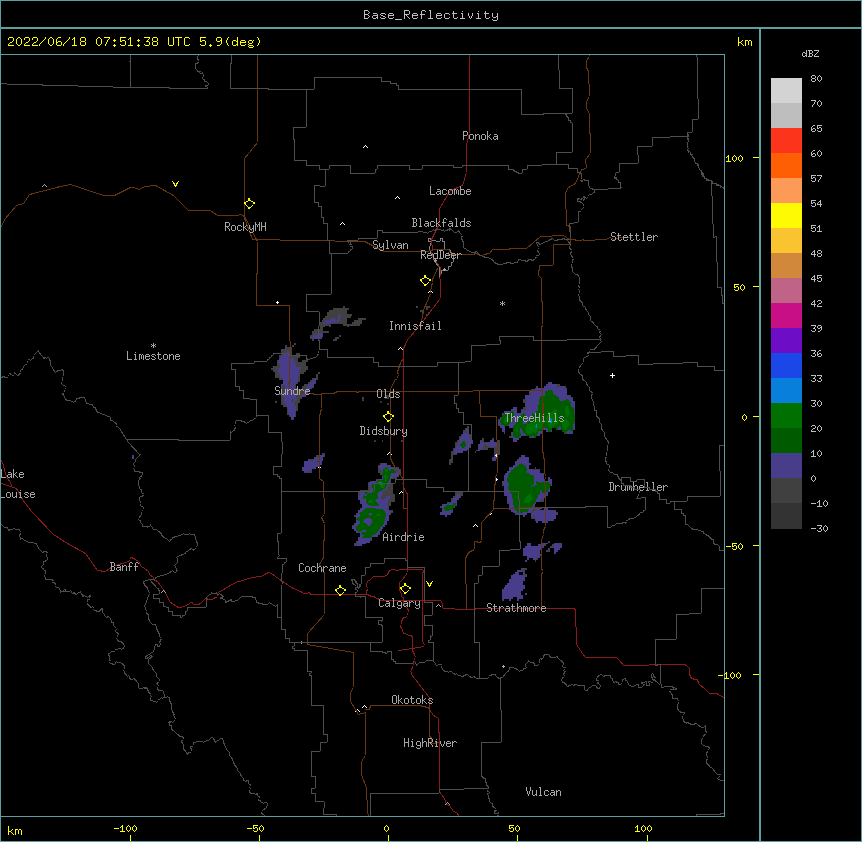Click the Innisfail city label

point(415,326)
